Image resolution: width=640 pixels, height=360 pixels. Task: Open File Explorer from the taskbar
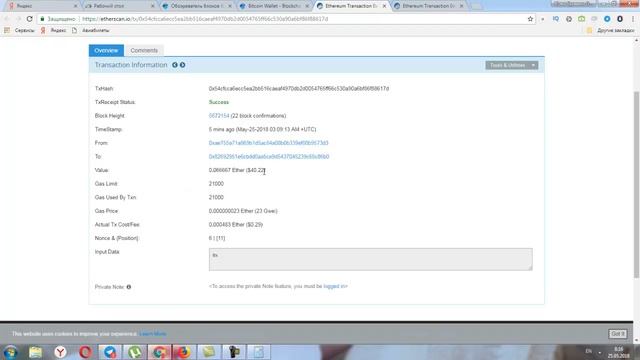[36, 352]
